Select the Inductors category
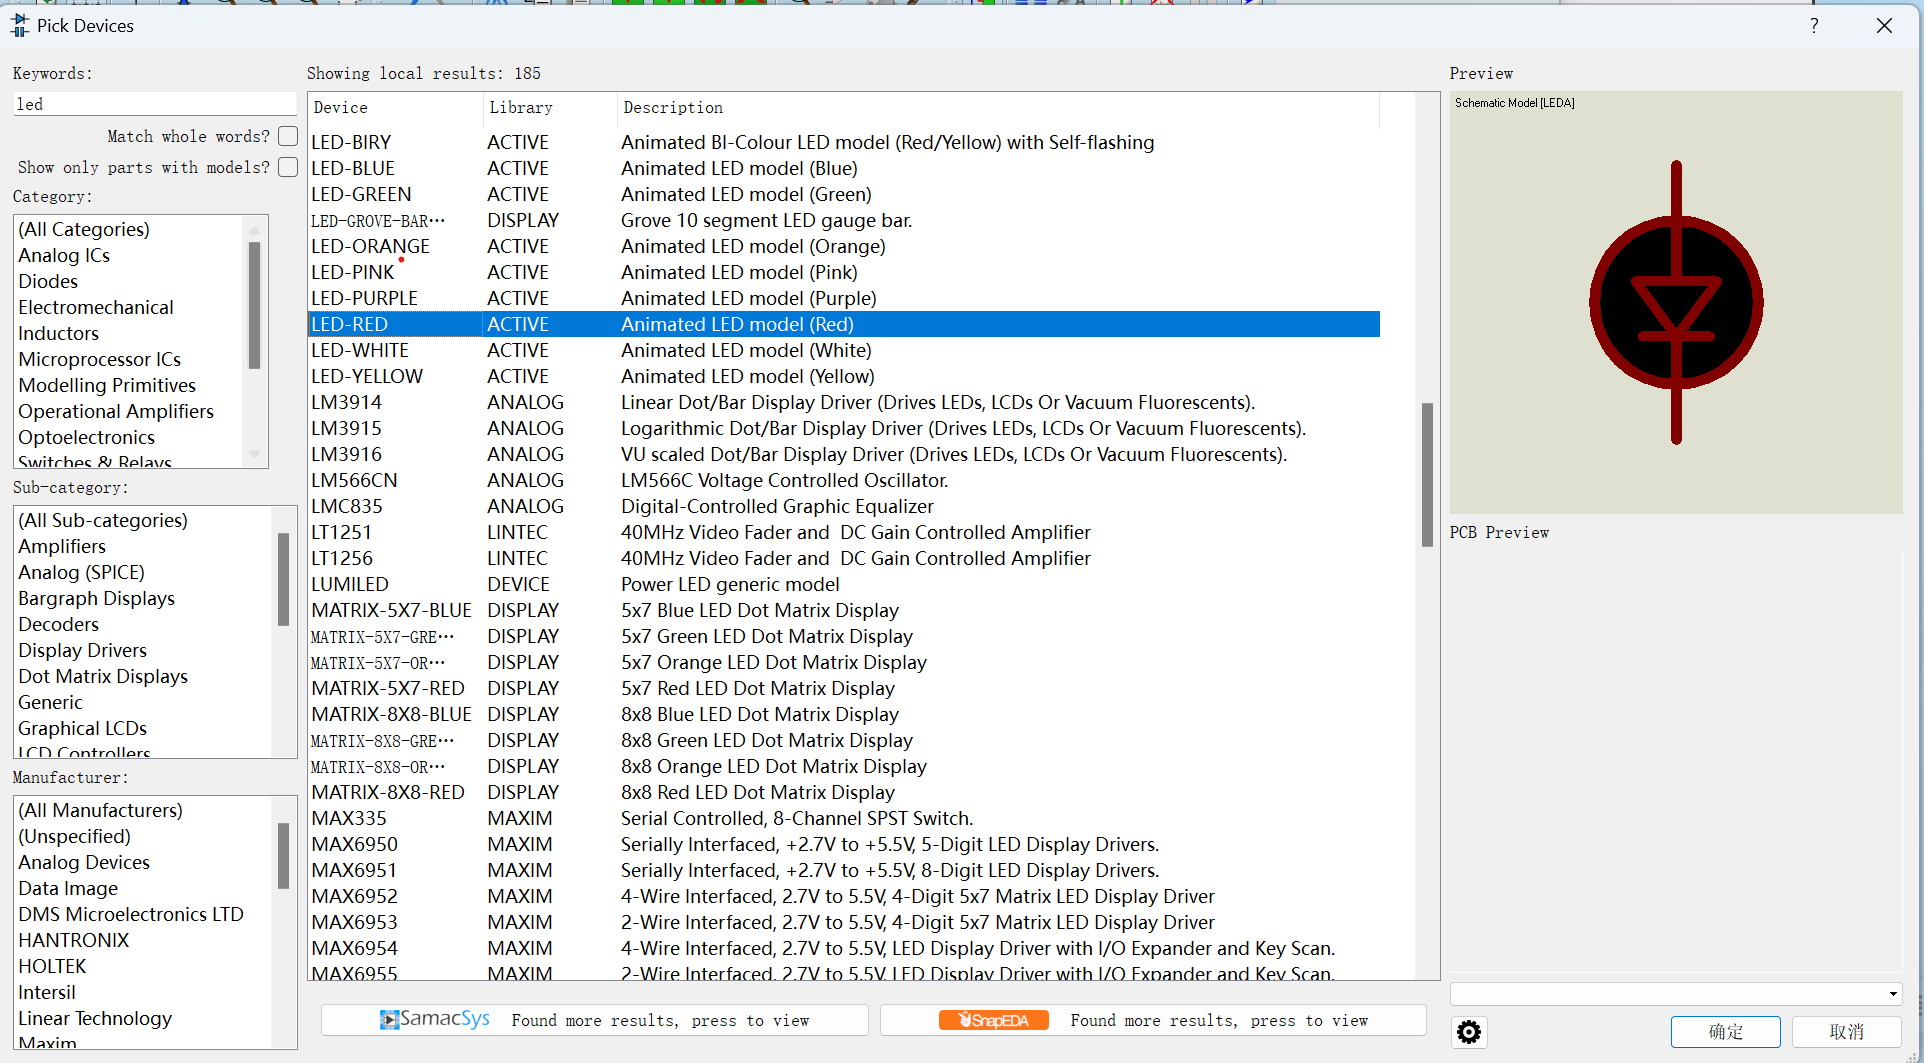Image resolution: width=1924 pixels, height=1063 pixels. [58, 333]
